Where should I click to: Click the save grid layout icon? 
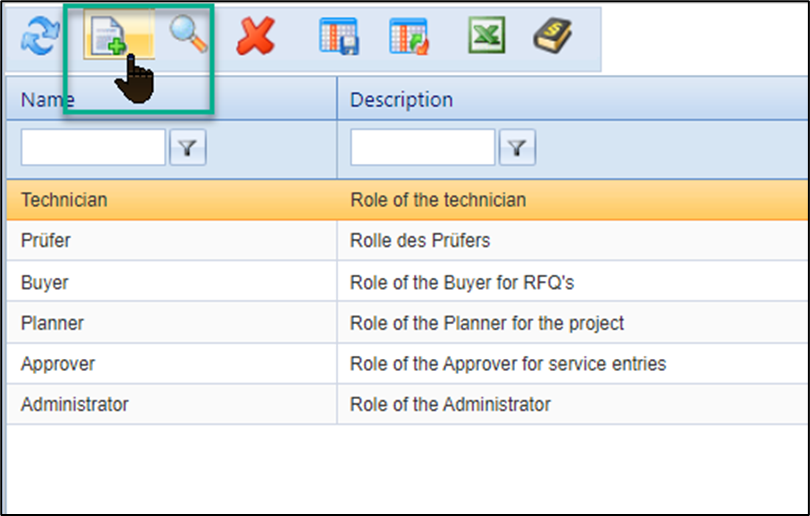(338, 37)
